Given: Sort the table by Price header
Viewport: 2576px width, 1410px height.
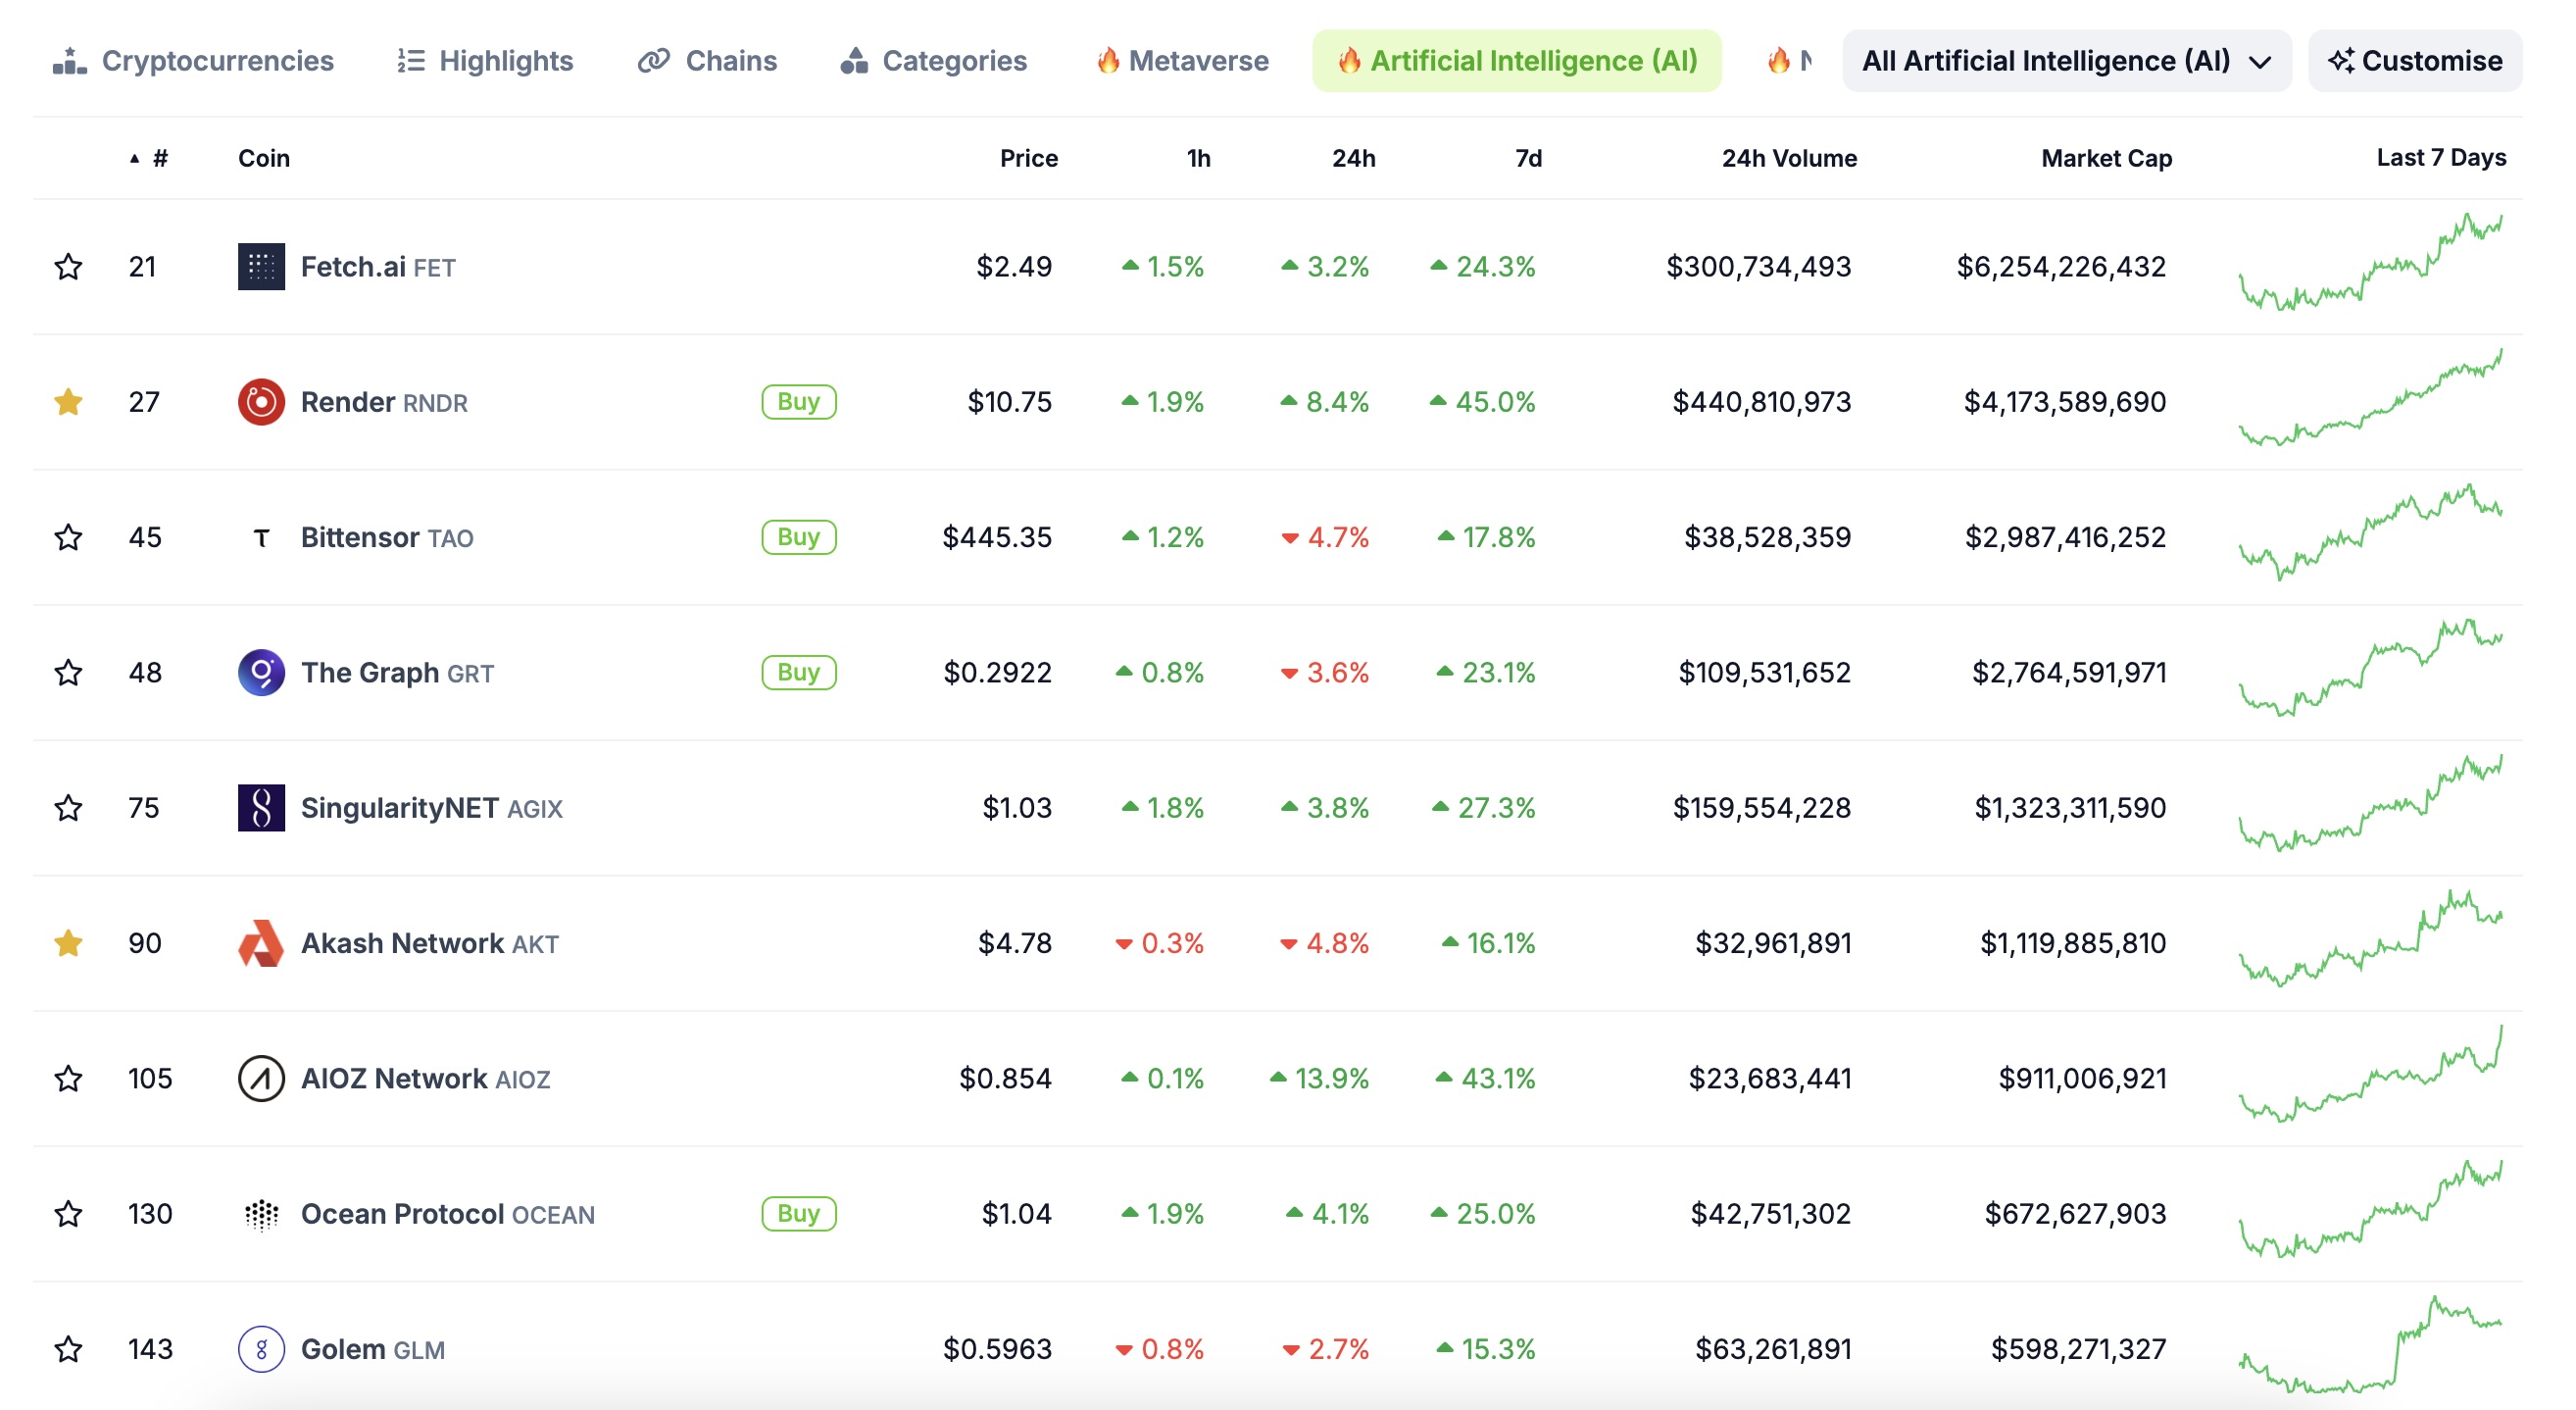Looking at the screenshot, I should pyautogui.click(x=1028, y=158).
